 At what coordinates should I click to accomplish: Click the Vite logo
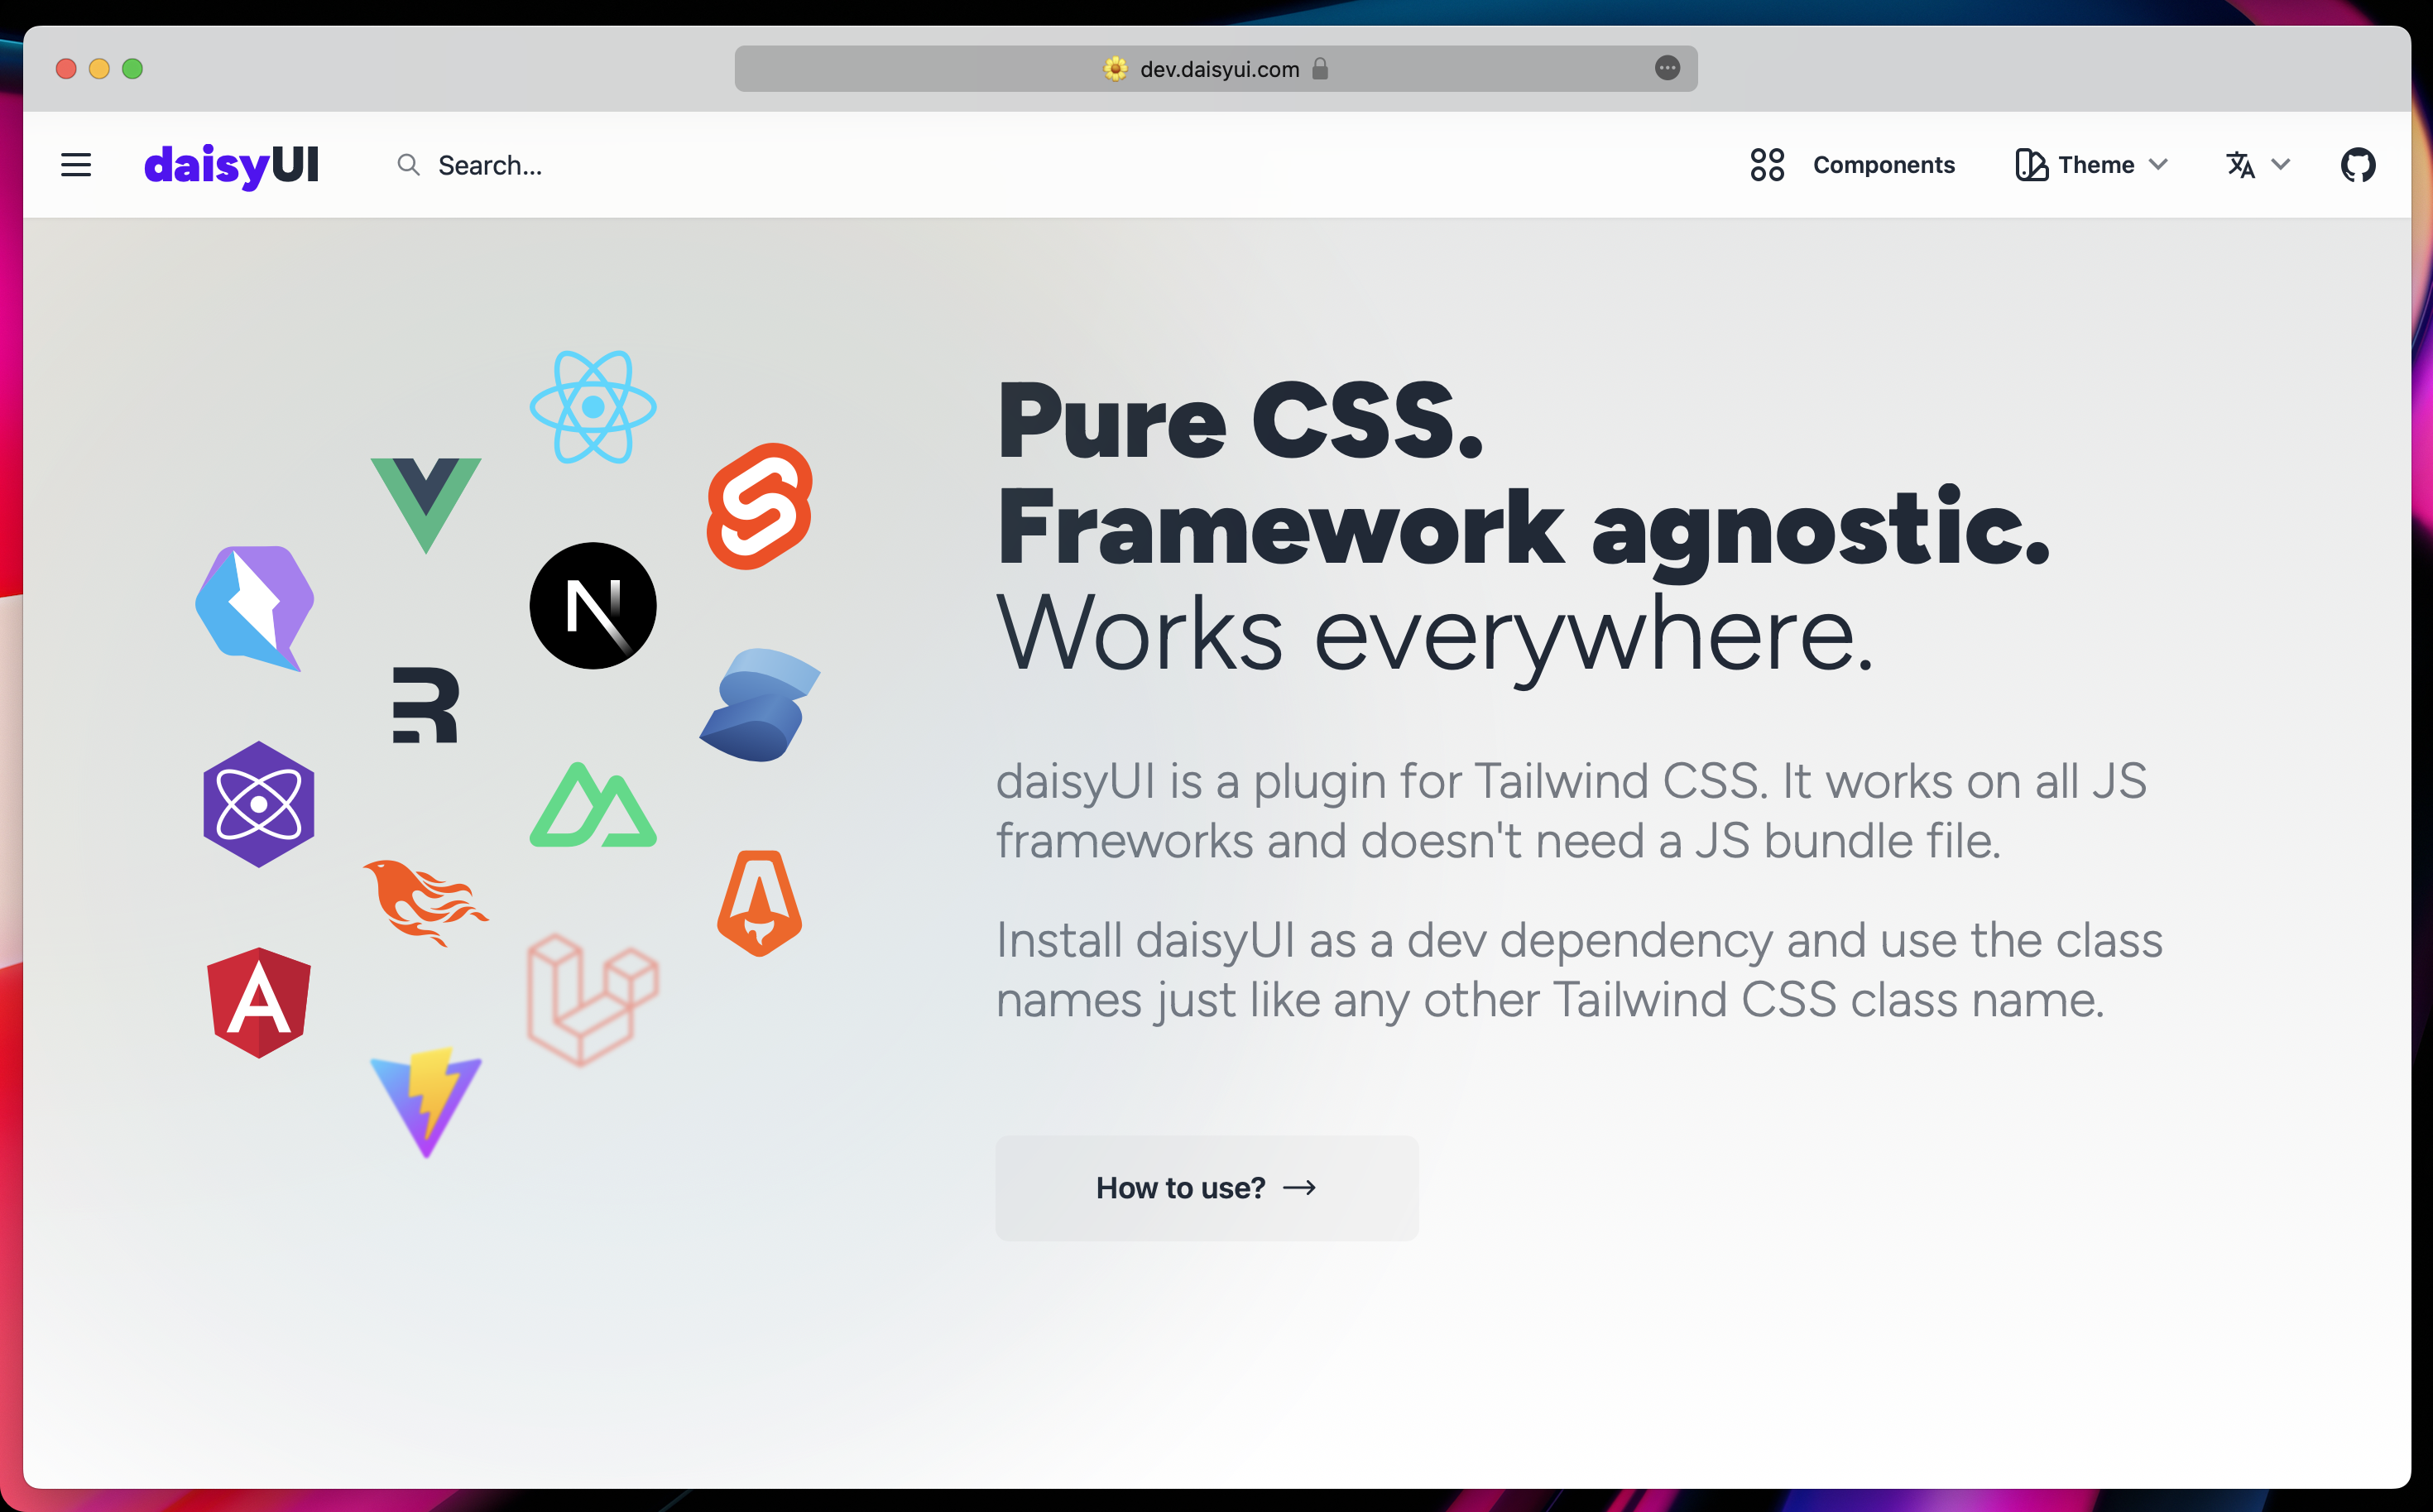(x=426, y=1103)
